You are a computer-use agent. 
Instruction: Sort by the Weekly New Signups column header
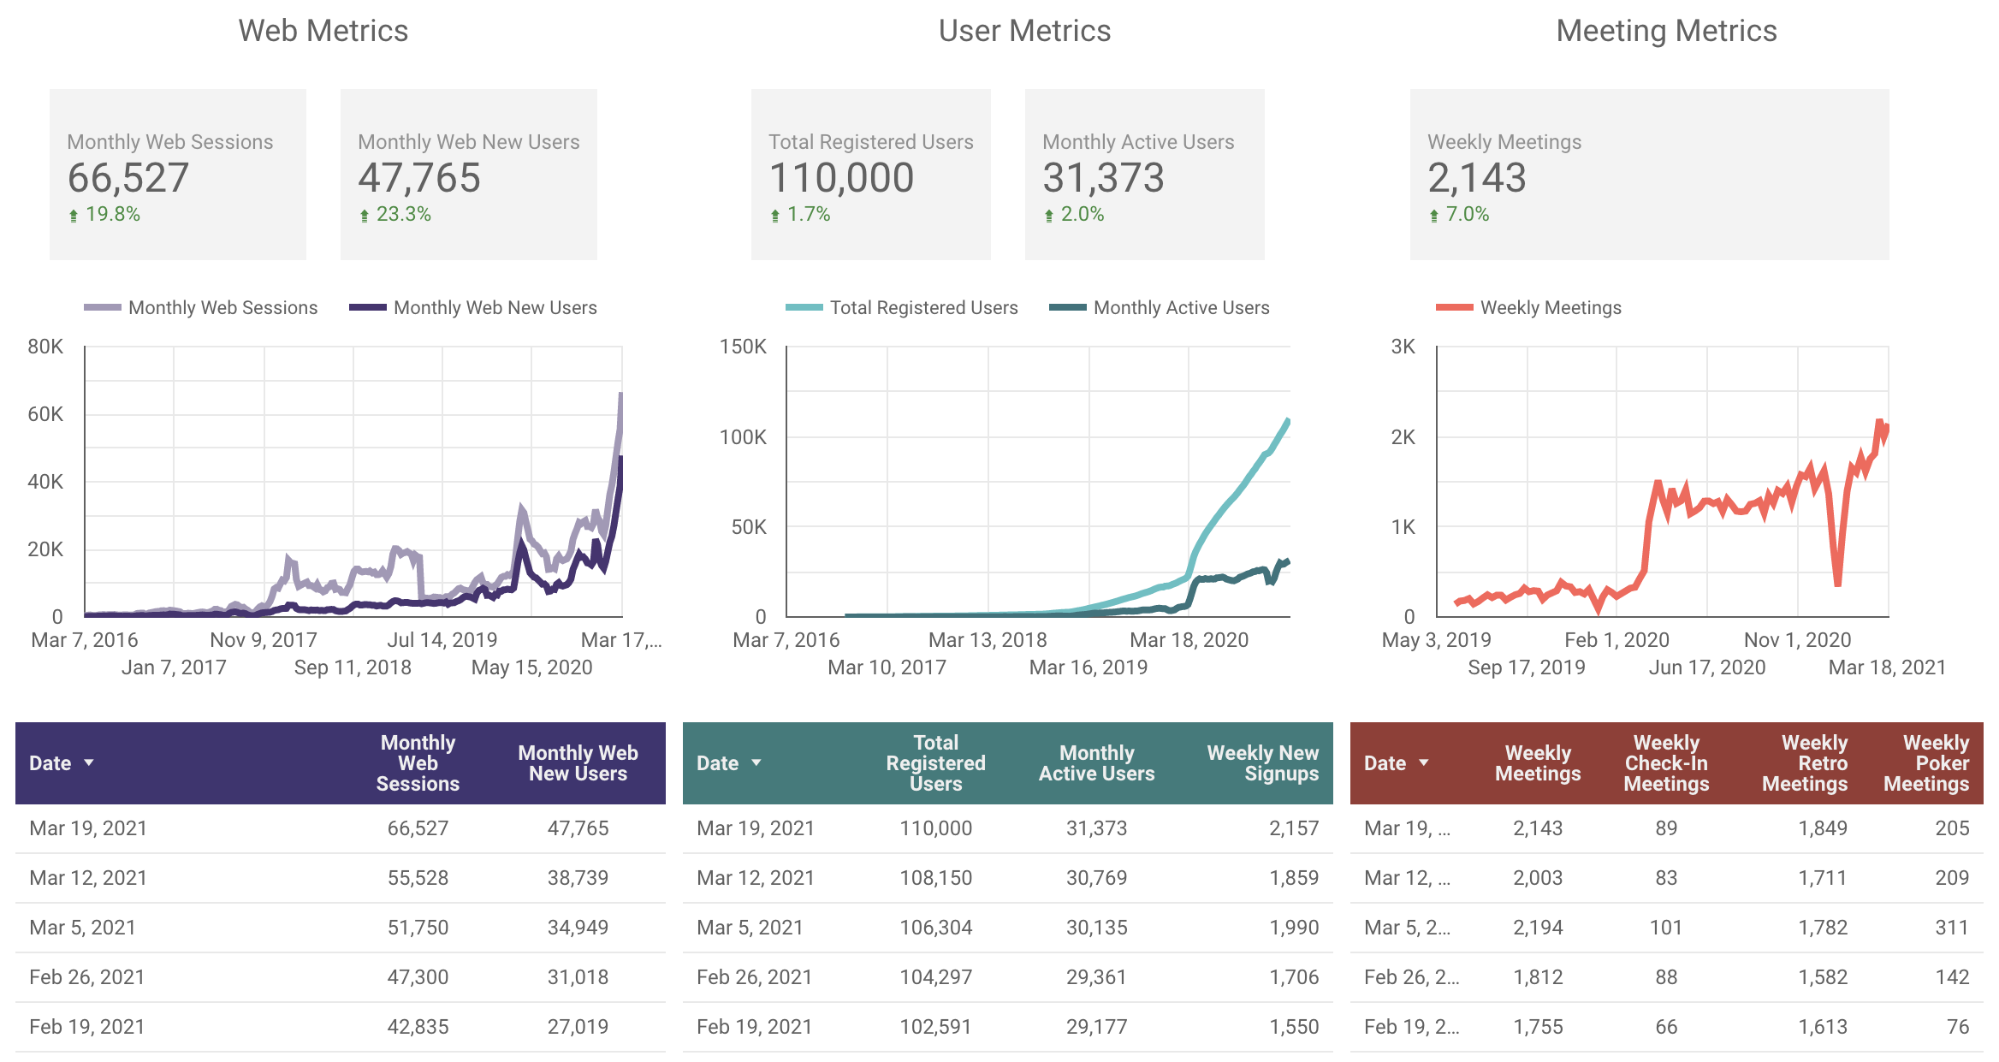coord(1263,762)
